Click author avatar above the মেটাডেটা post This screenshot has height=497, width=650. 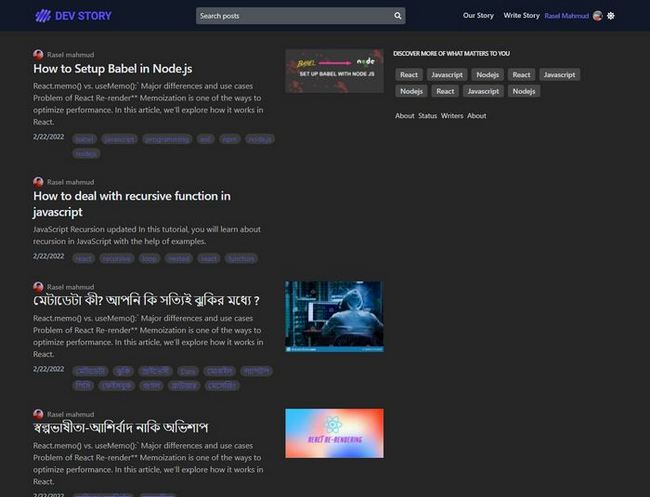point(38,286)
